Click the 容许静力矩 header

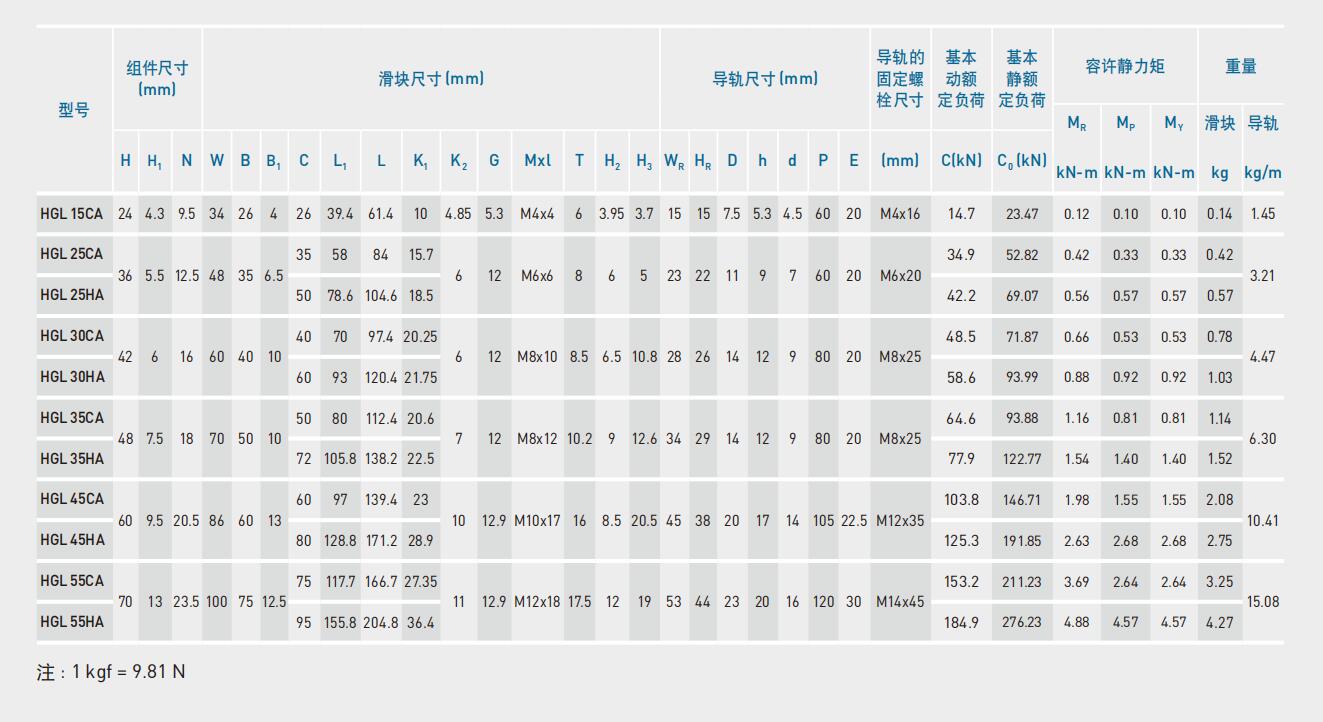1125,66
